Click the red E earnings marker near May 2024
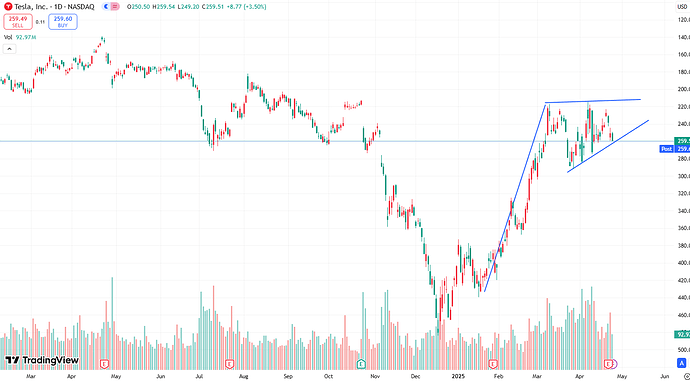Viewport: 690px width, 381px height. click(x=104, y=364)
